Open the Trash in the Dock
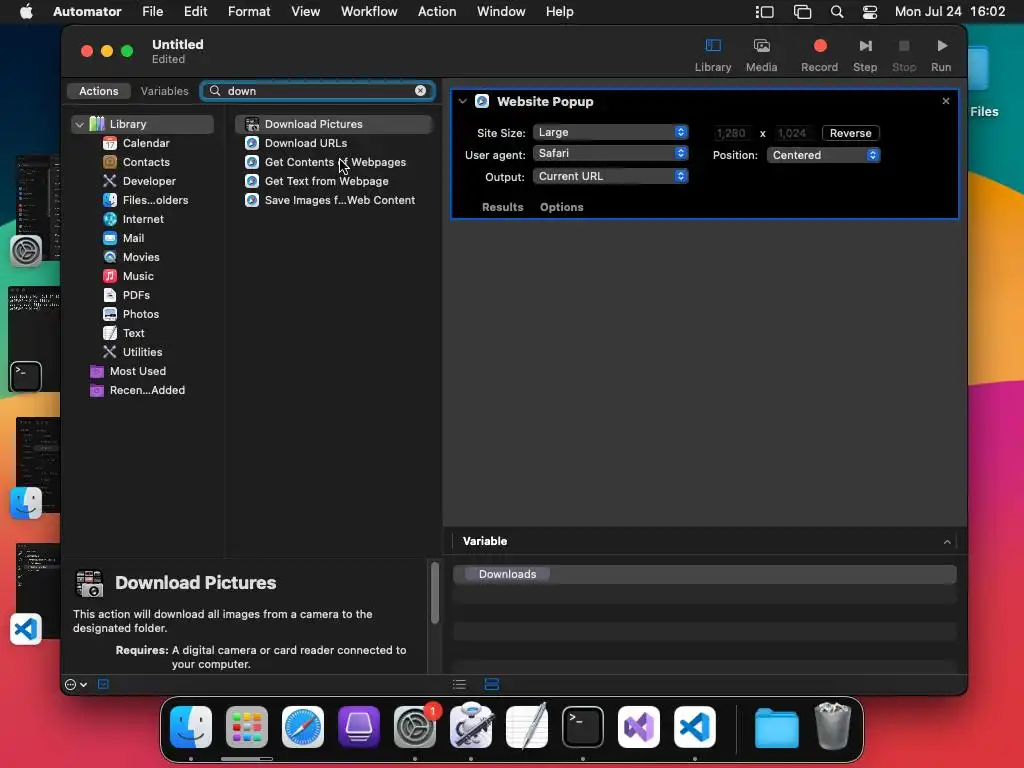The image size is (1024, 768). tap(833, 726)
